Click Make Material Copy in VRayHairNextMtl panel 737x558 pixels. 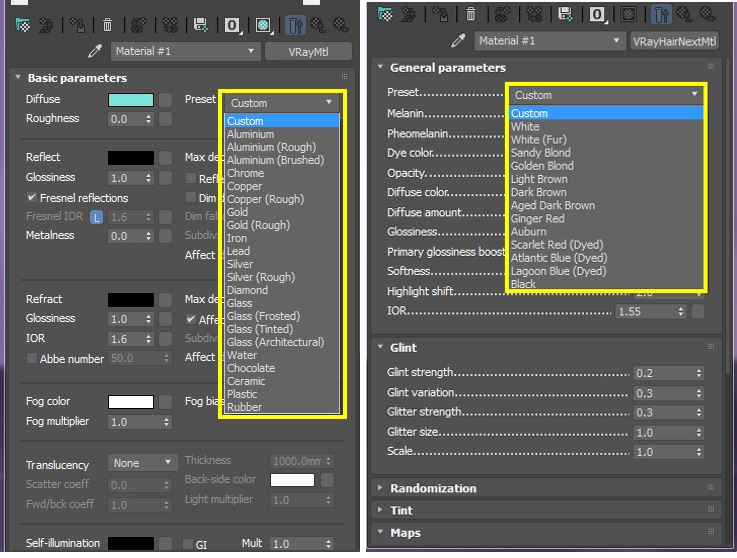coord(502,15)
